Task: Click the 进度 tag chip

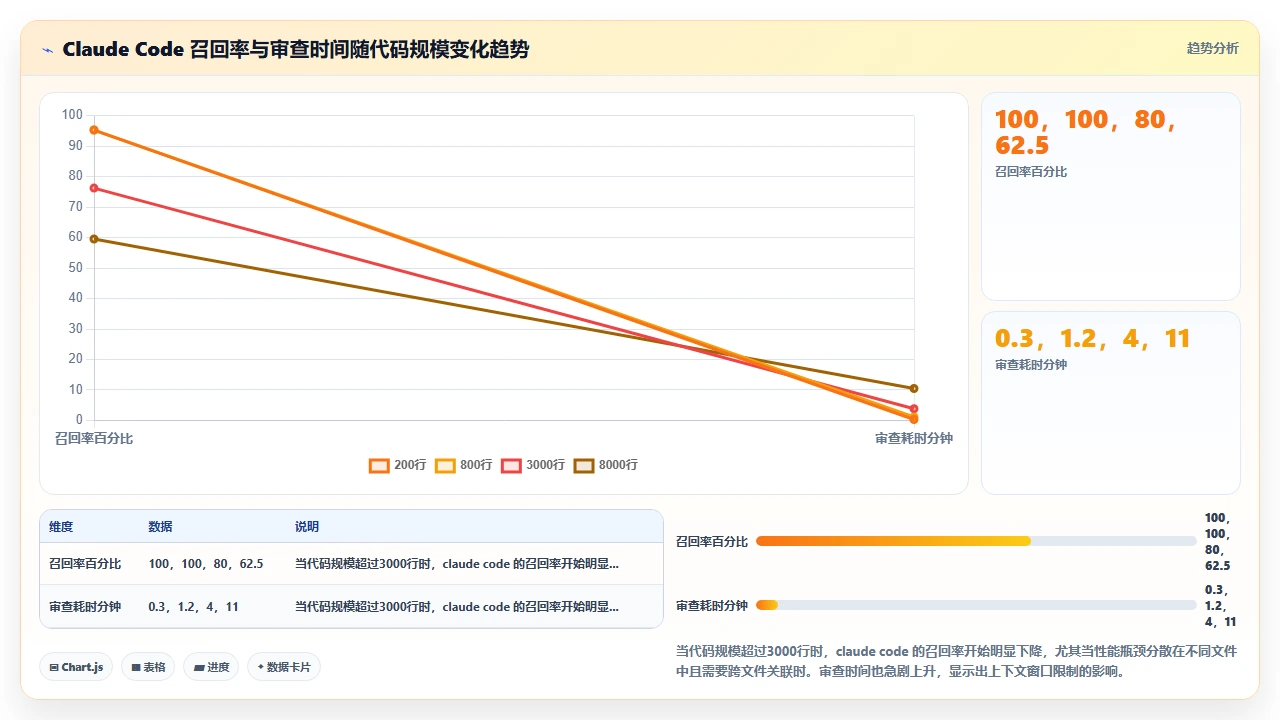Action: pyautogui.click(x=211, y=667)
